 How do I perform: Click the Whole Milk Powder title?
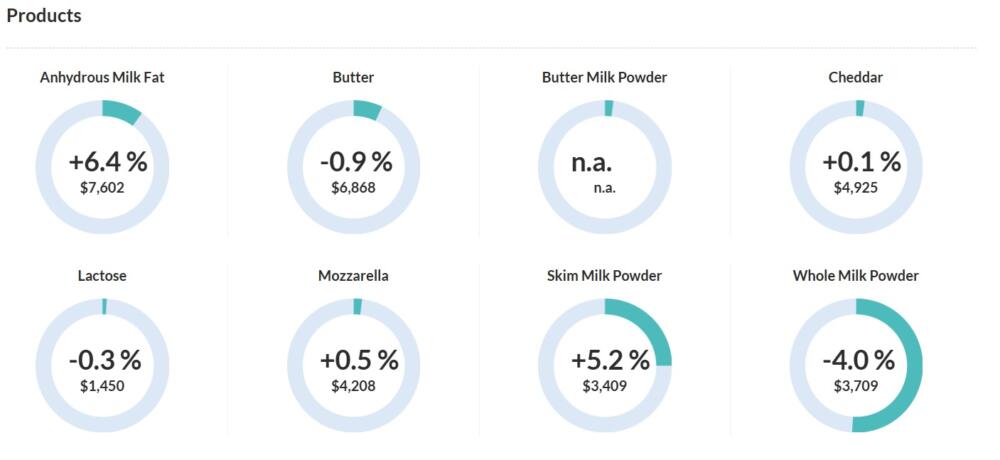856,276
